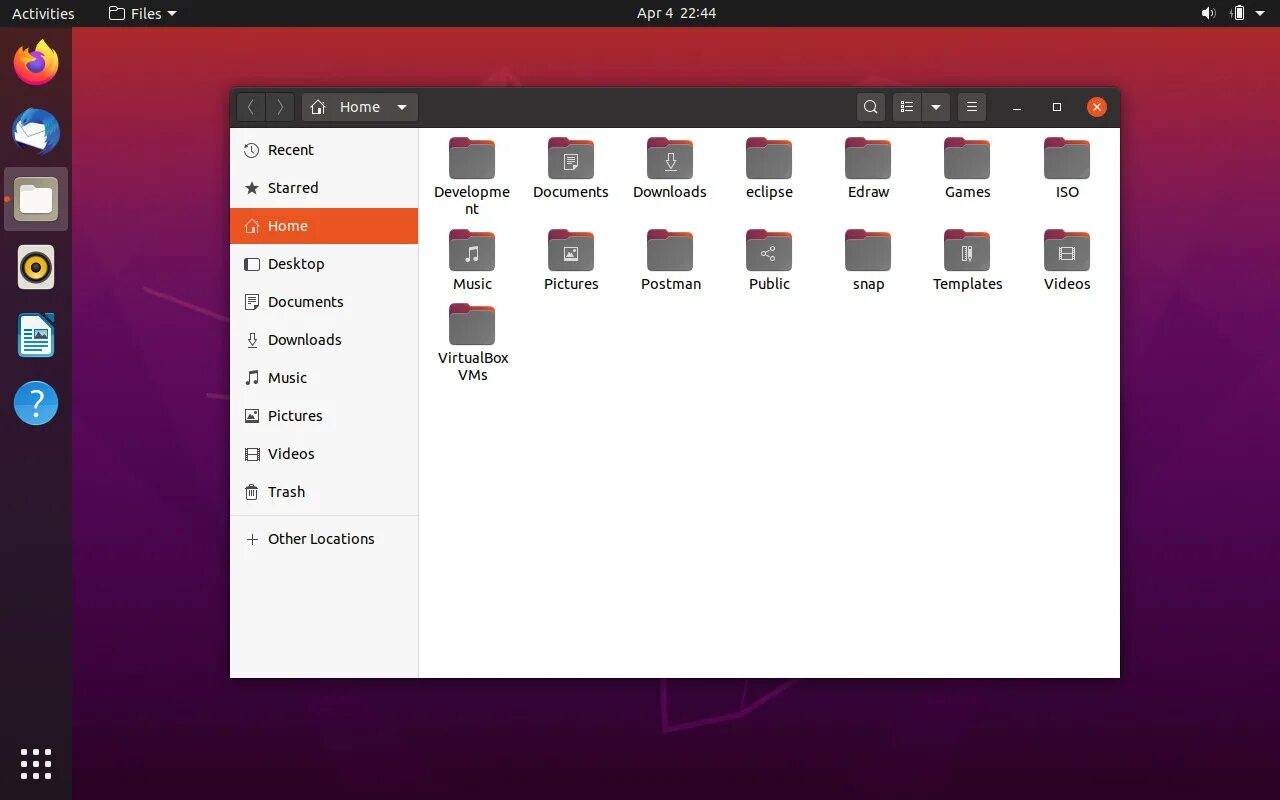This screenshot has height=800, width=1280.
Task: Expand the Home path bar dropdown
Action: [401, 107]
